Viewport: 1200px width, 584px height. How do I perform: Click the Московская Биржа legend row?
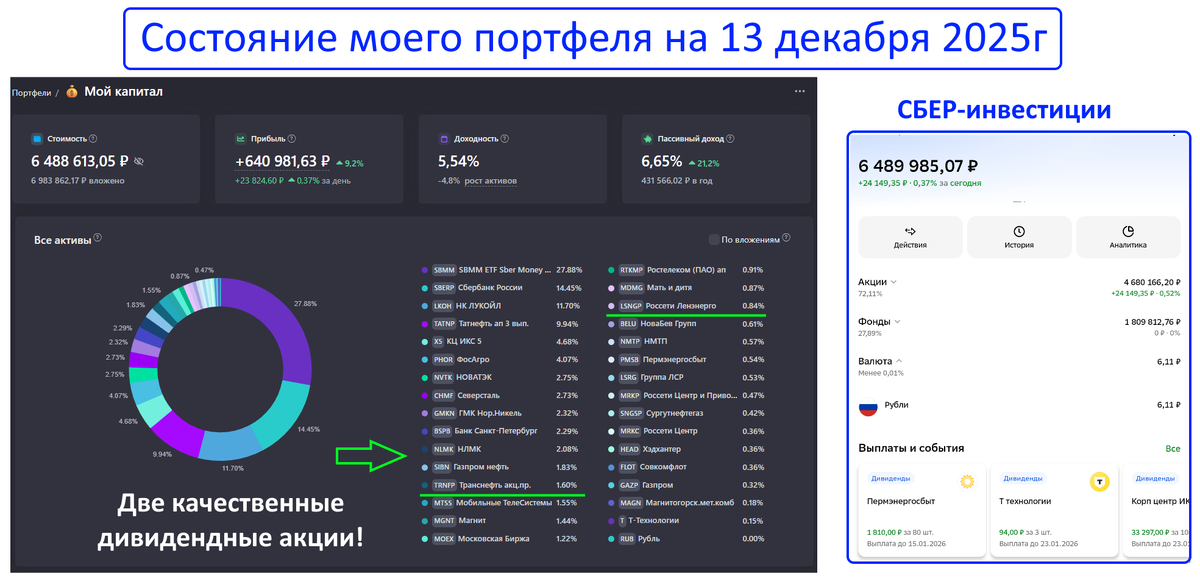tap(502, 539)
